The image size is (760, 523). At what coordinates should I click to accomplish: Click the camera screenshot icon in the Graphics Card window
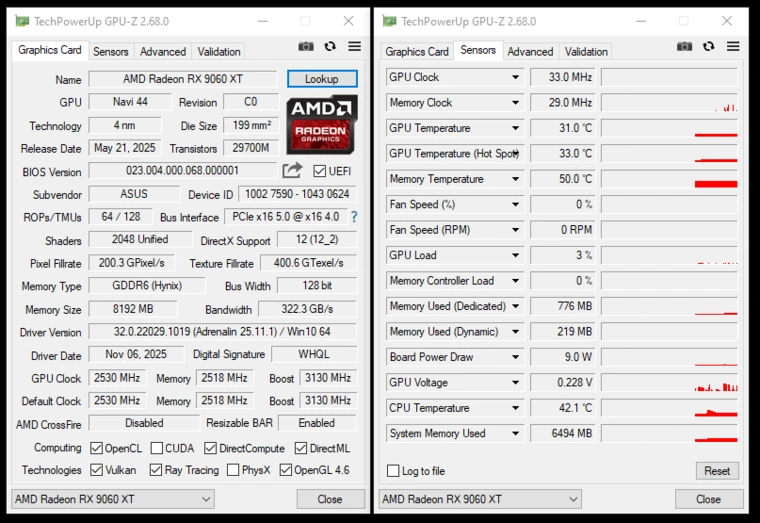(306, 47)
